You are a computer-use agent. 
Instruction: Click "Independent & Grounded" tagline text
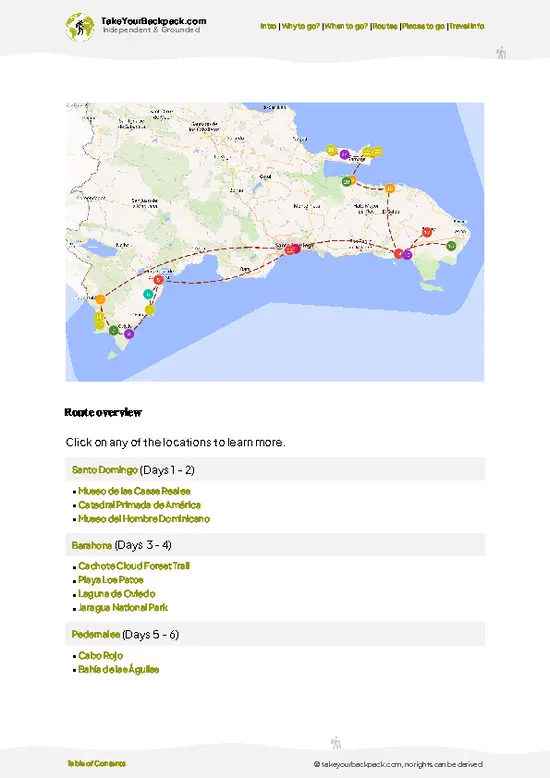[x=151, y=30]
